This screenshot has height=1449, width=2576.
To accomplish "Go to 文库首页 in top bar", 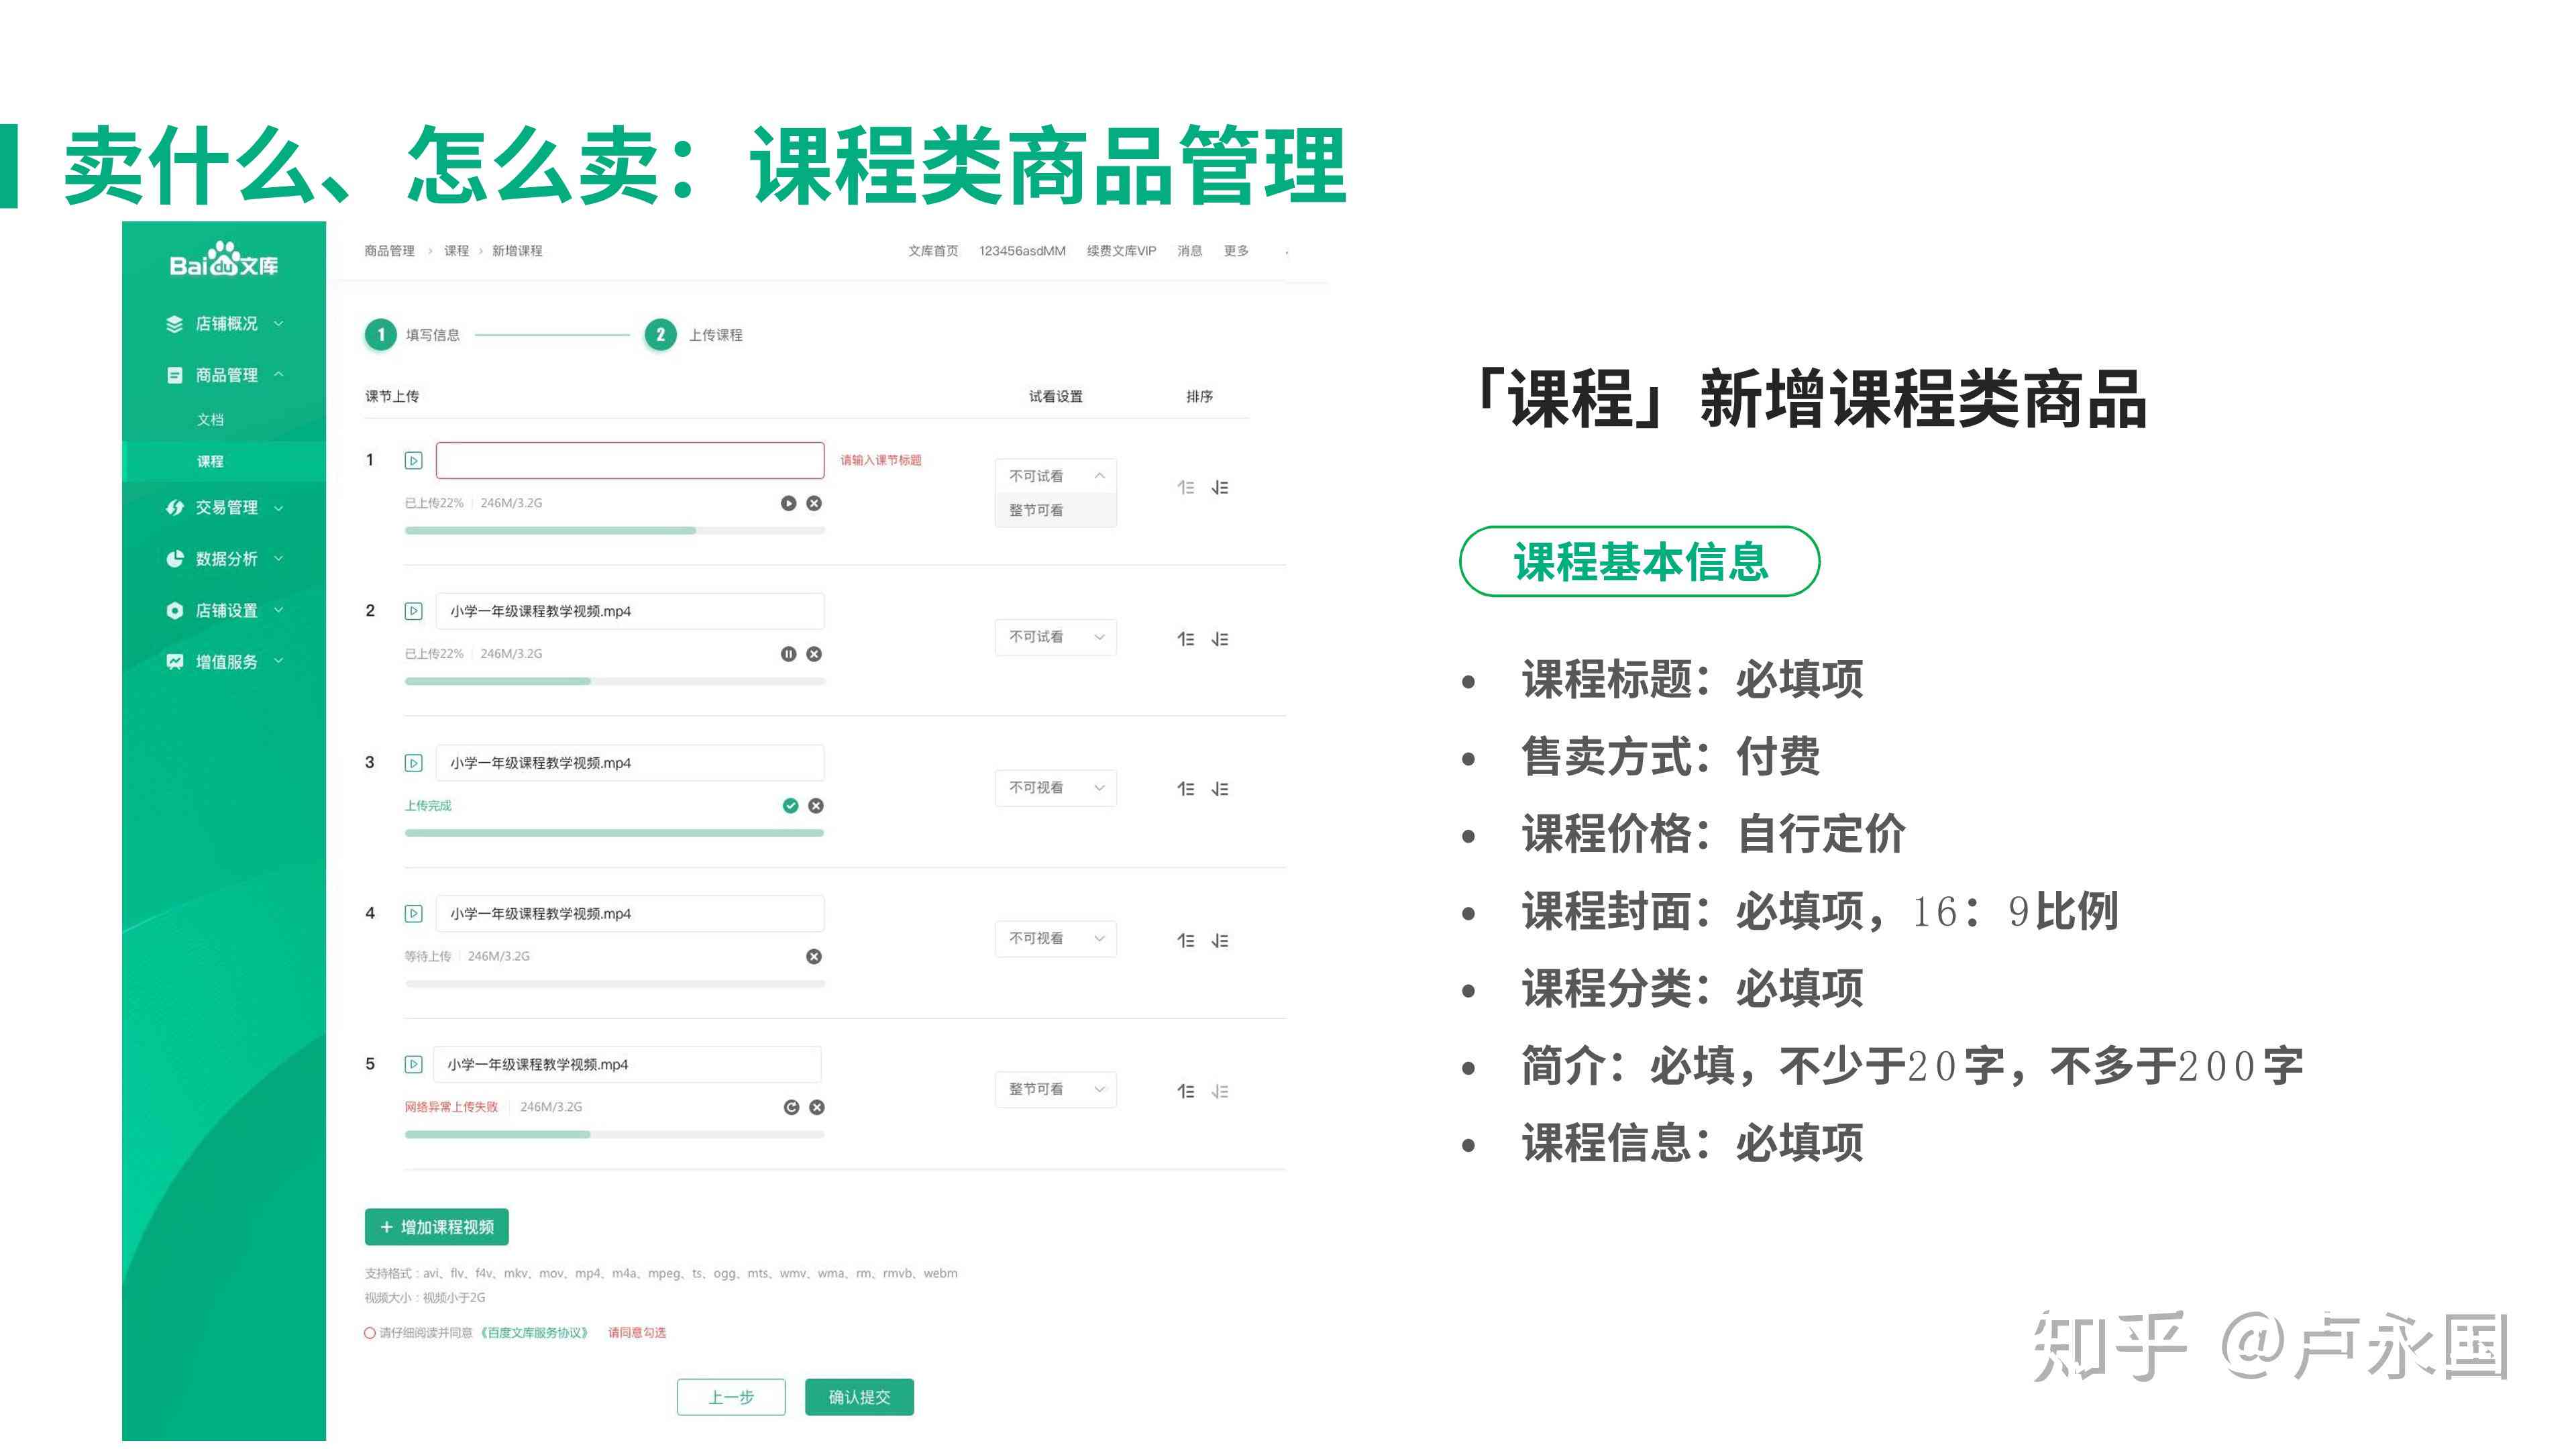I will (x=933, y=251).
